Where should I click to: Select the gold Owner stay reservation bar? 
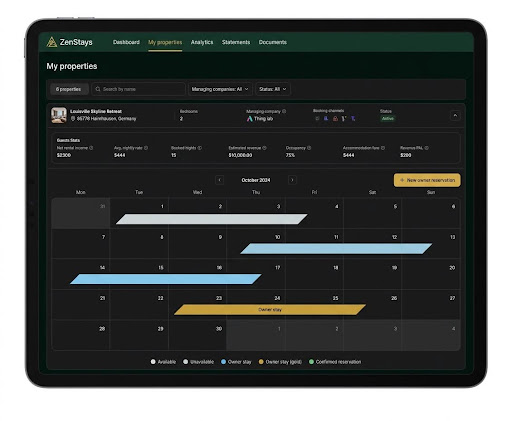pos(270,309)
